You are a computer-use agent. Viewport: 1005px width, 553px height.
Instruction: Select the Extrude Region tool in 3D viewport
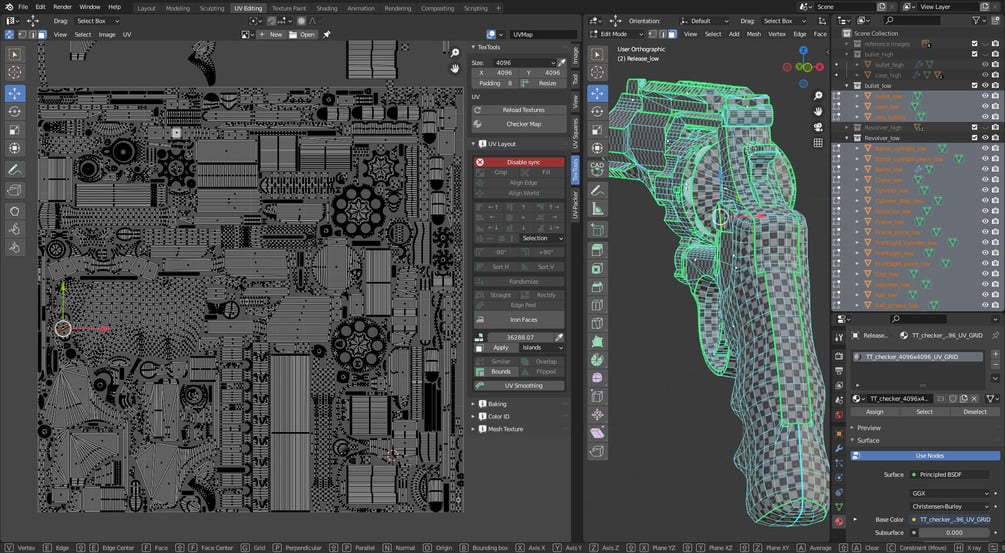[x=597, y=250]
